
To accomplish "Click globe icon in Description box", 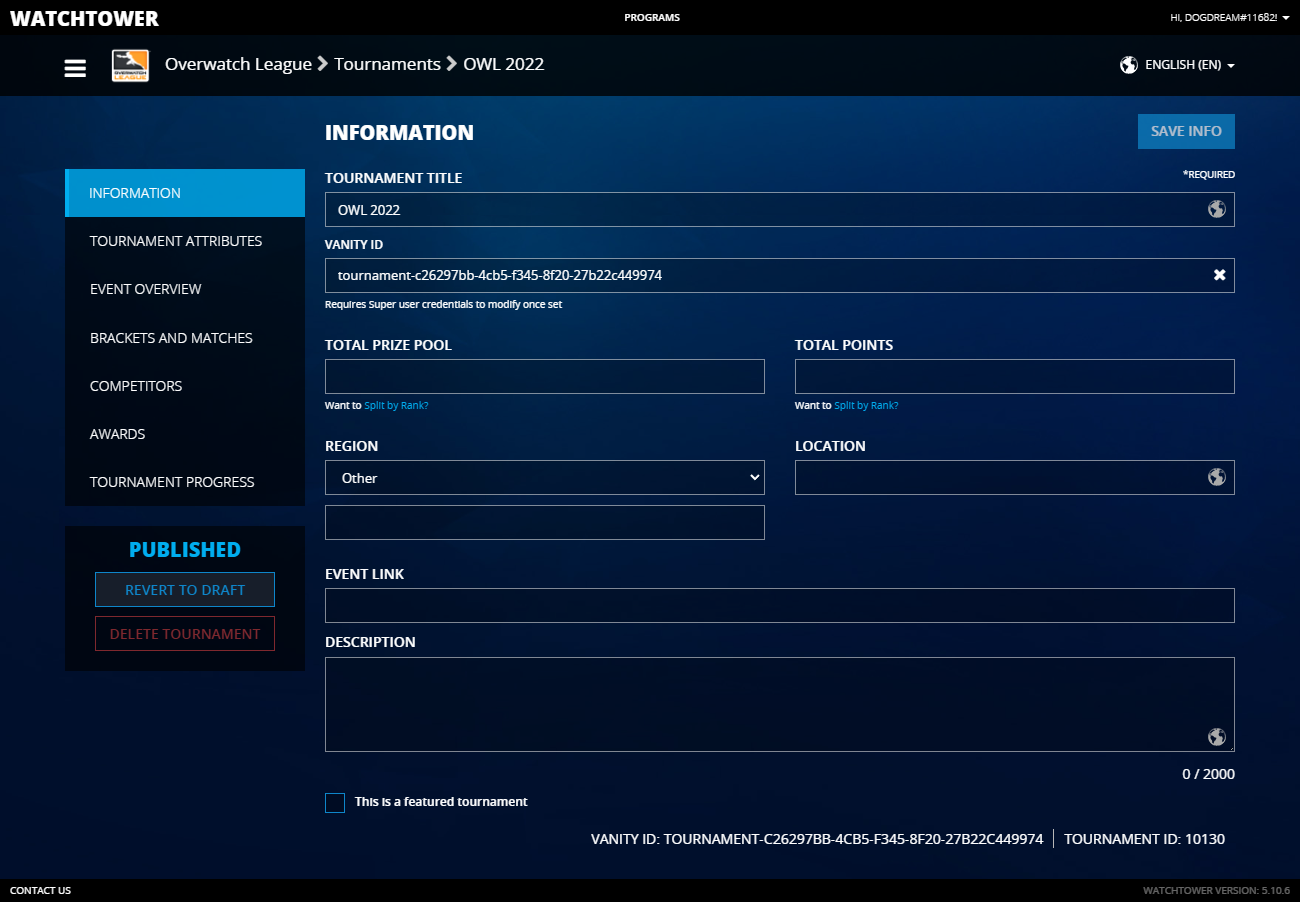I will [x=1217, y=737].
